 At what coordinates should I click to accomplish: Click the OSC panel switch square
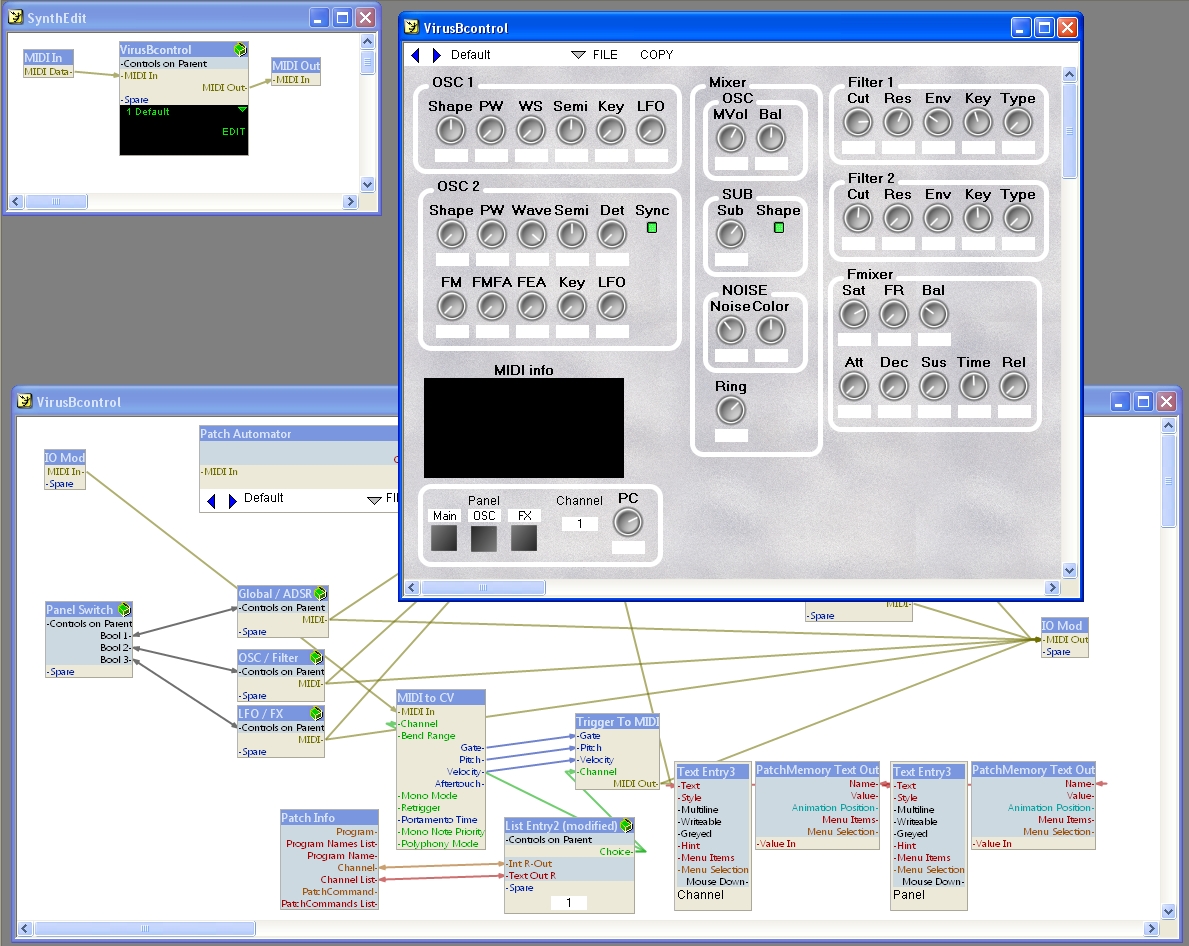(x=484, y=538)
